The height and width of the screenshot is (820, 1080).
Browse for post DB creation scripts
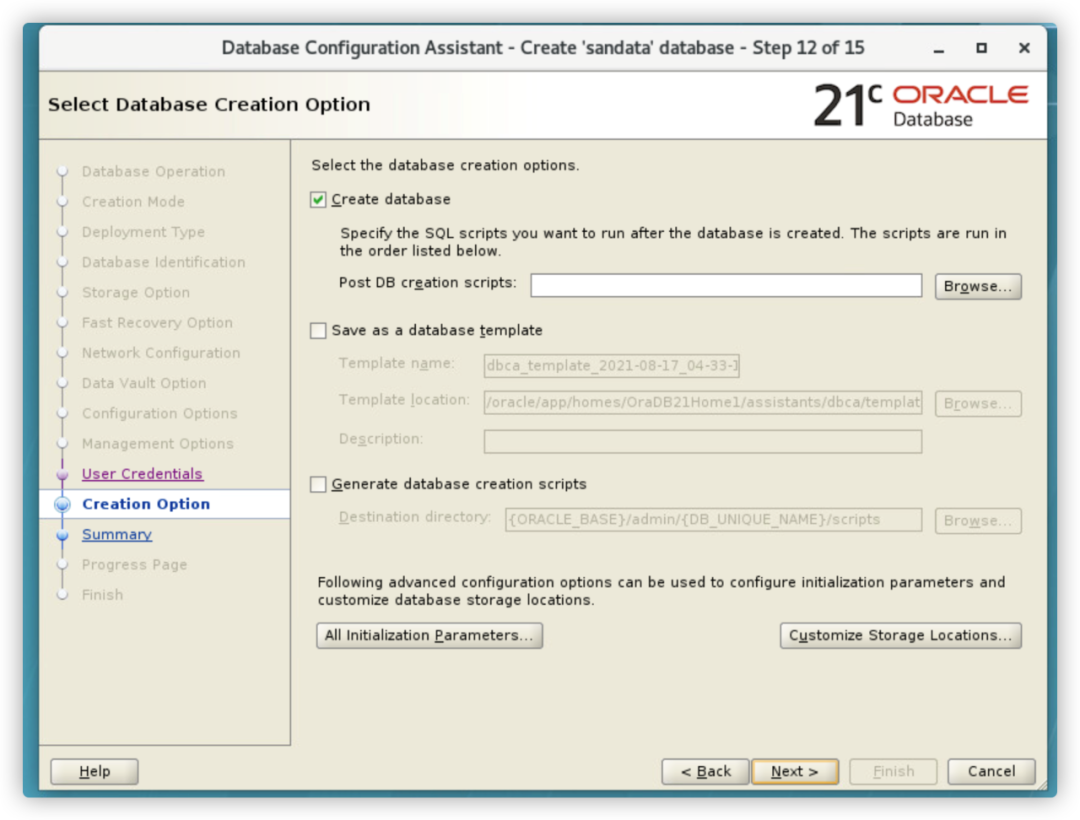(977, 286)
